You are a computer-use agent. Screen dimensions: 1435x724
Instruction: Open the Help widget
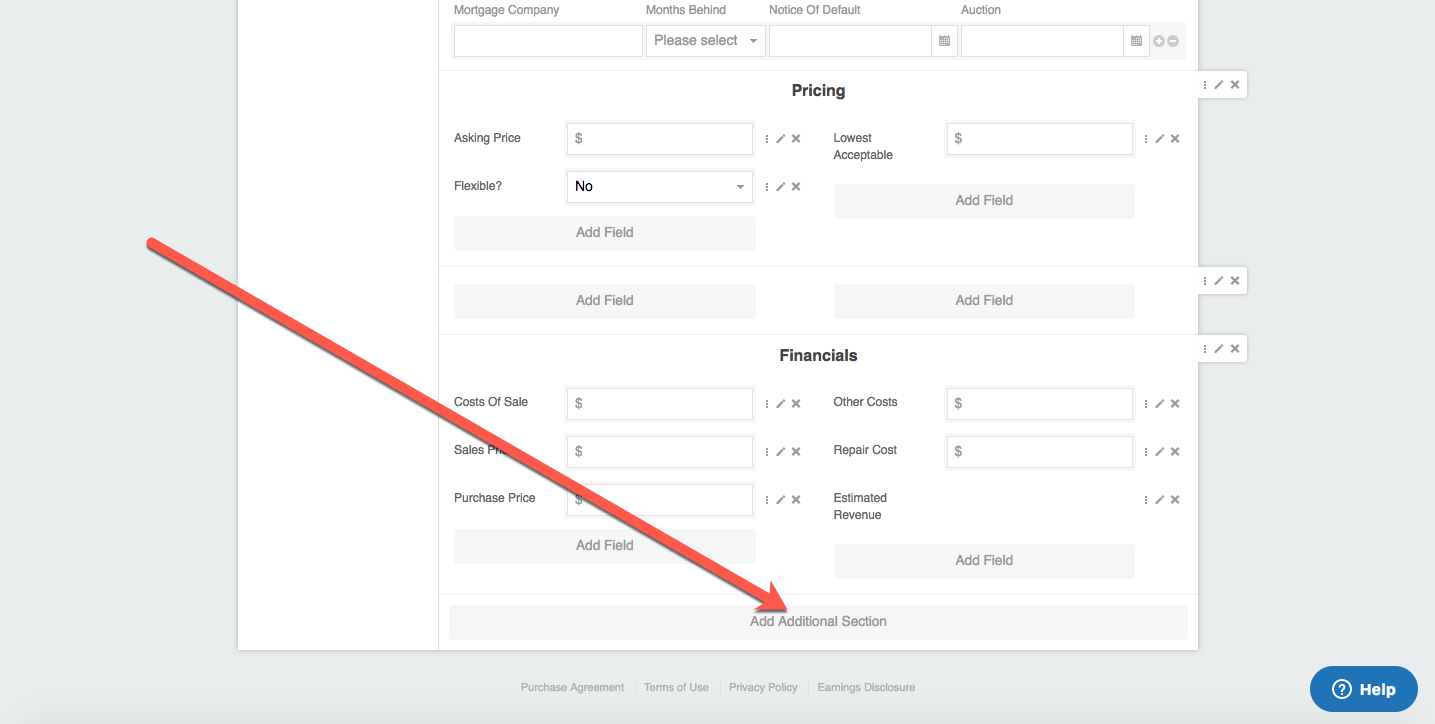coord(1363,689)
